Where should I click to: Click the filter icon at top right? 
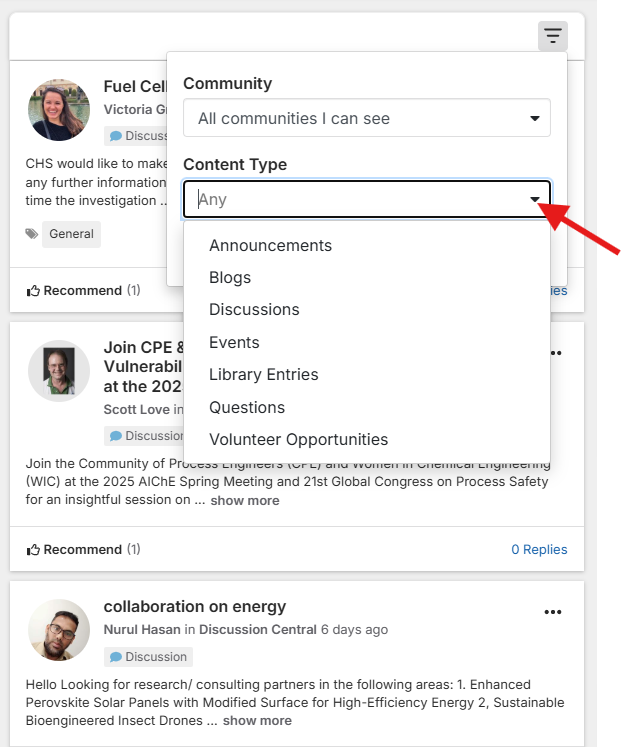click(552, 37)
